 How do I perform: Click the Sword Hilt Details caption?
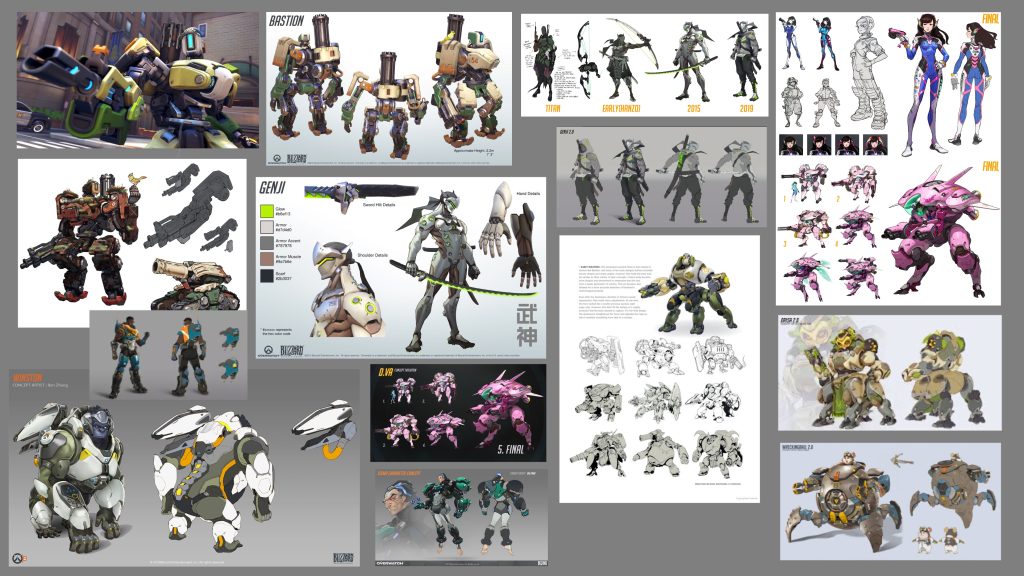pyautogui.click(x=379, y=205)
